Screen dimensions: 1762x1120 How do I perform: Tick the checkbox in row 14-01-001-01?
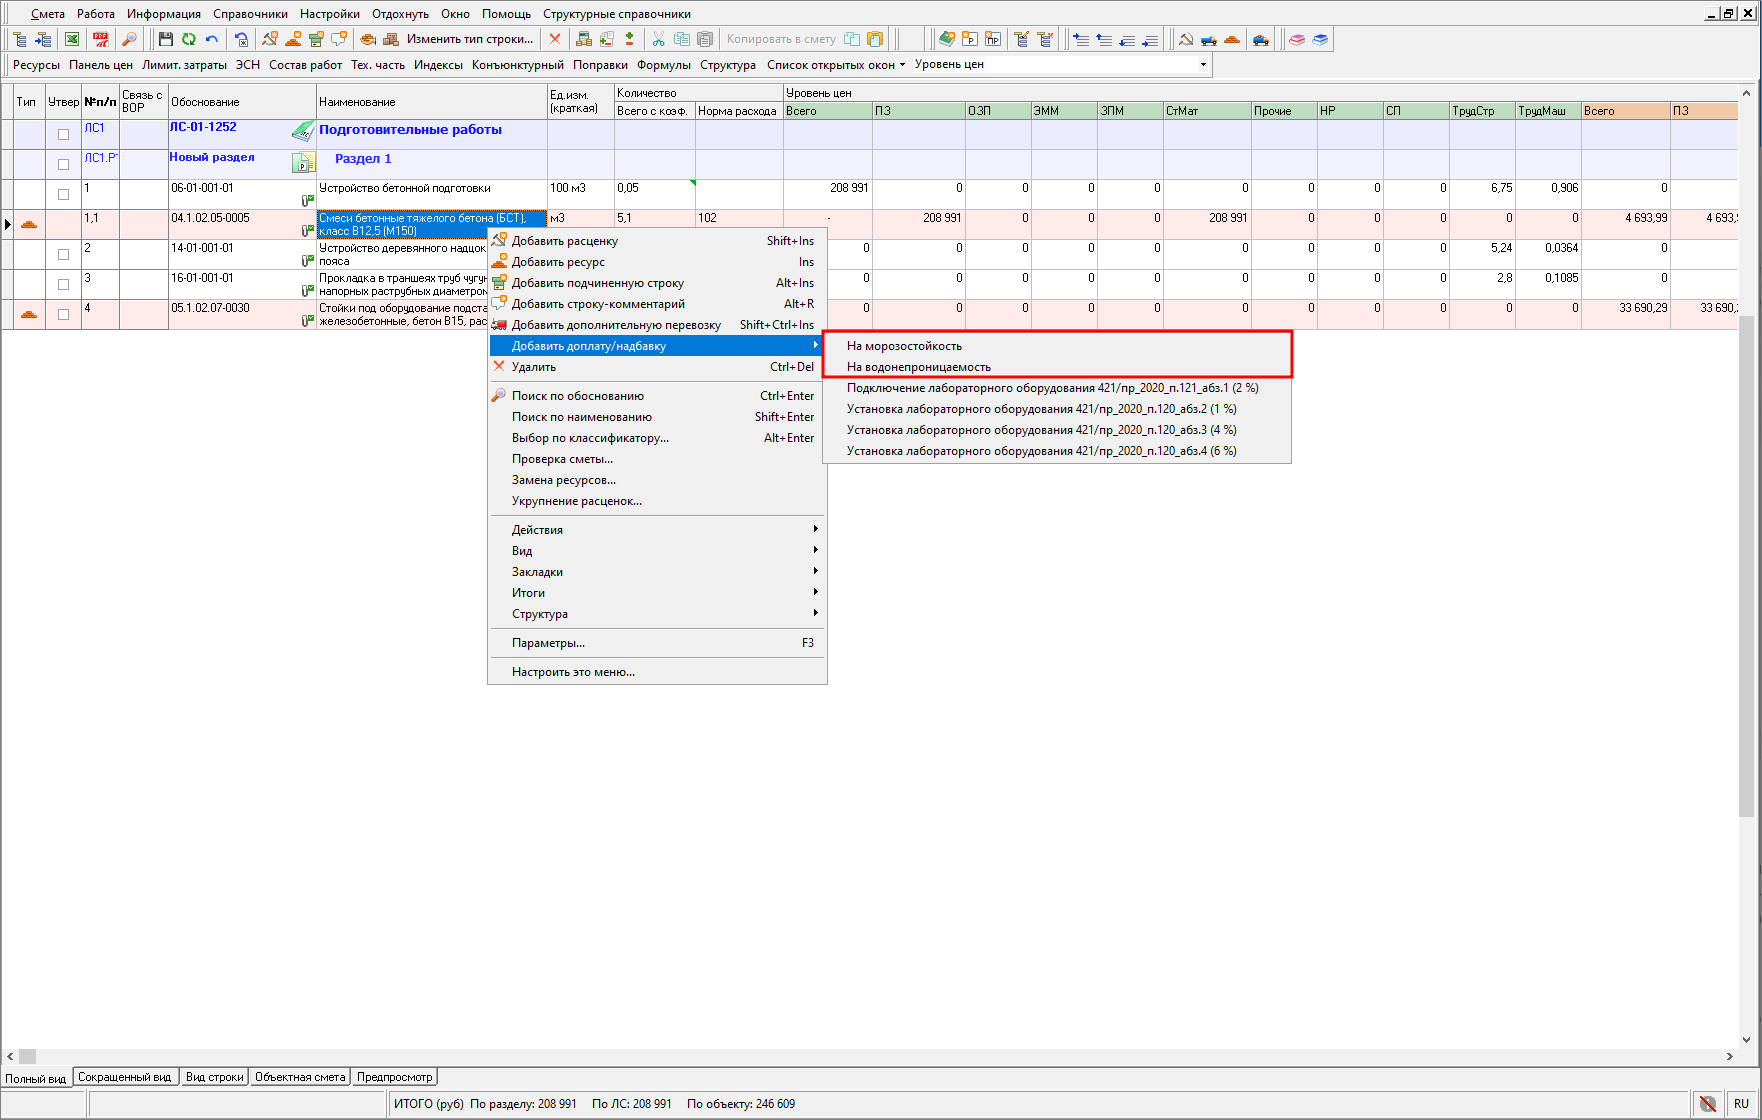coord(64,254)
